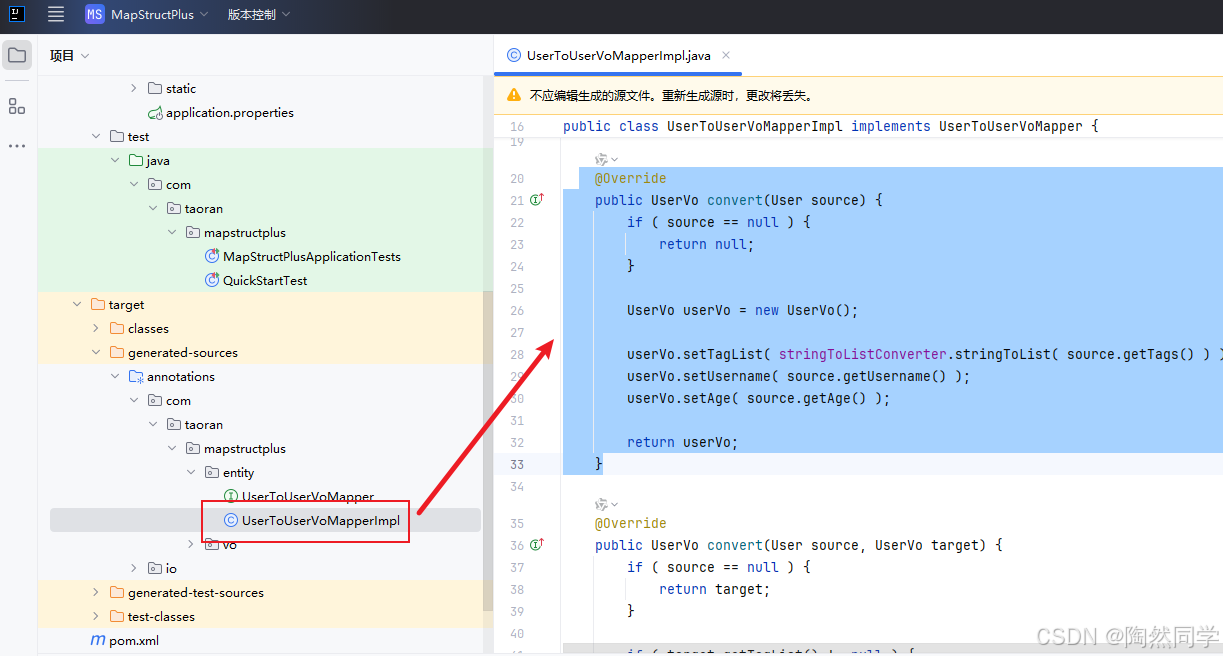The height and width of the screenshot is (656, 1223).
Task: Collapse the target folder
Action: tap(77, 305)
